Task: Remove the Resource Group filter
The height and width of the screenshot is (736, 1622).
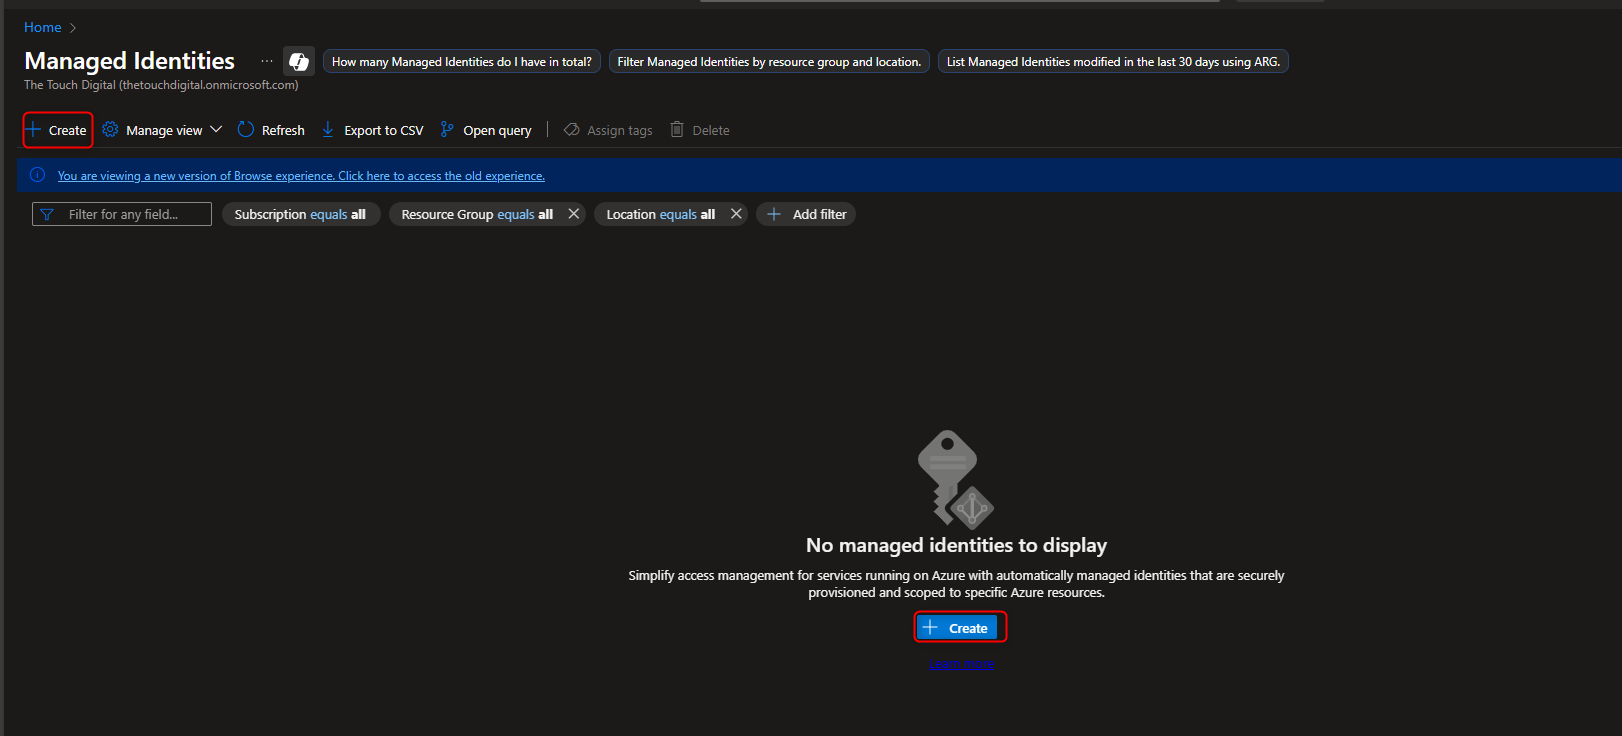Action: pyautogui.click(x=574, y=214)
